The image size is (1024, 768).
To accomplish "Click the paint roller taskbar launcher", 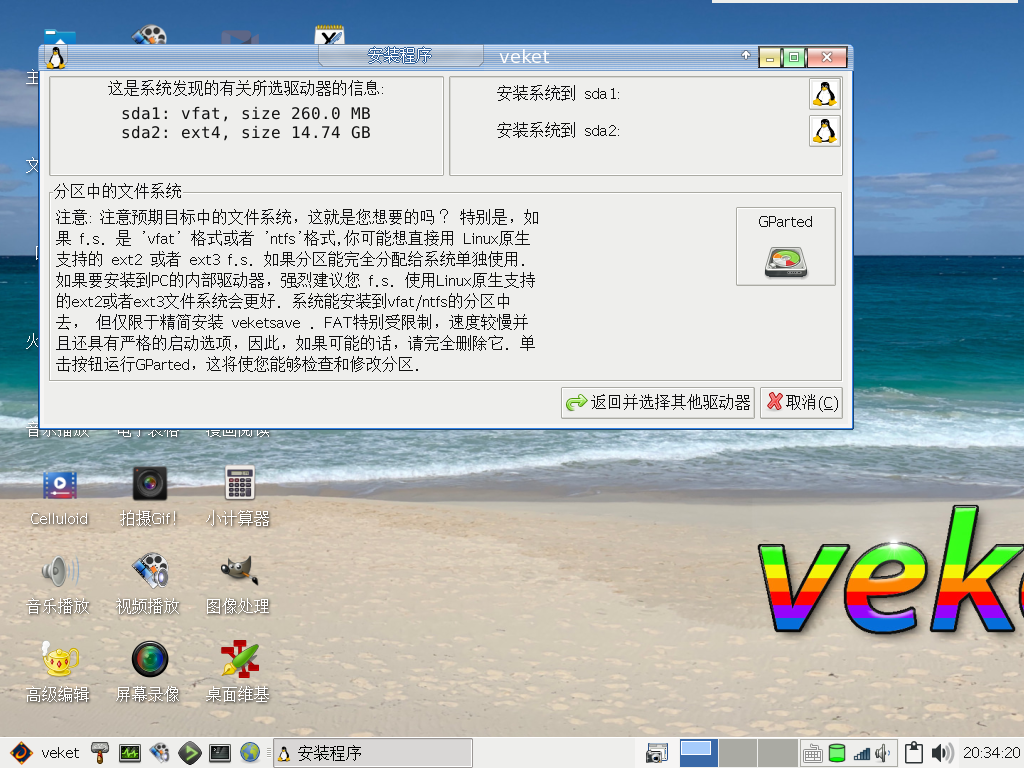I will (100, 753).
